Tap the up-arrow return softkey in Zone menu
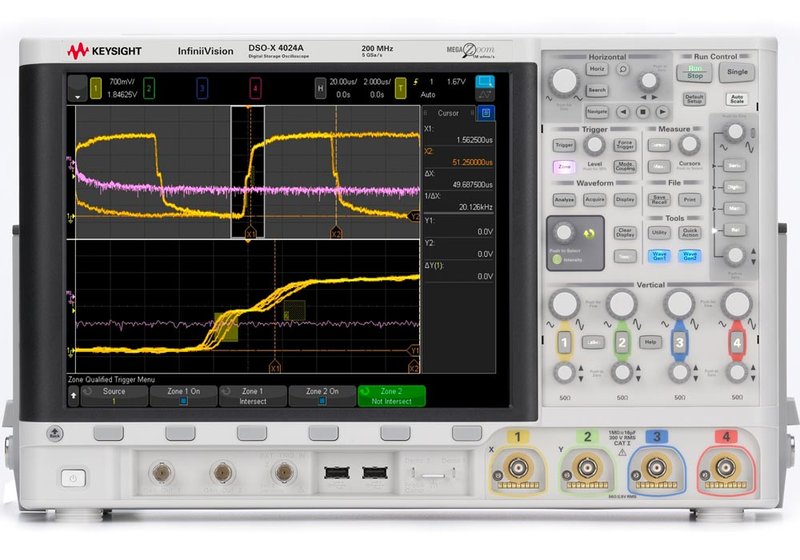 (x=73, y=396)
